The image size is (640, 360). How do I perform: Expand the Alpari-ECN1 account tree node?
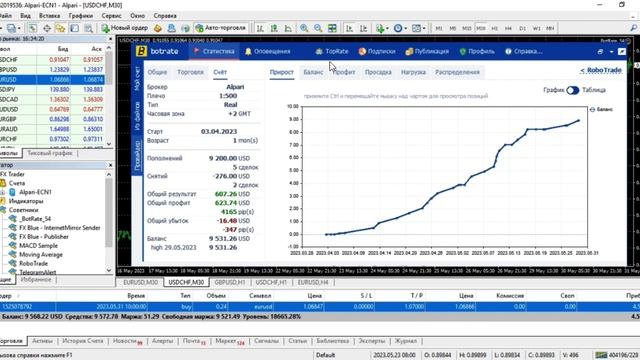(3, 192)
